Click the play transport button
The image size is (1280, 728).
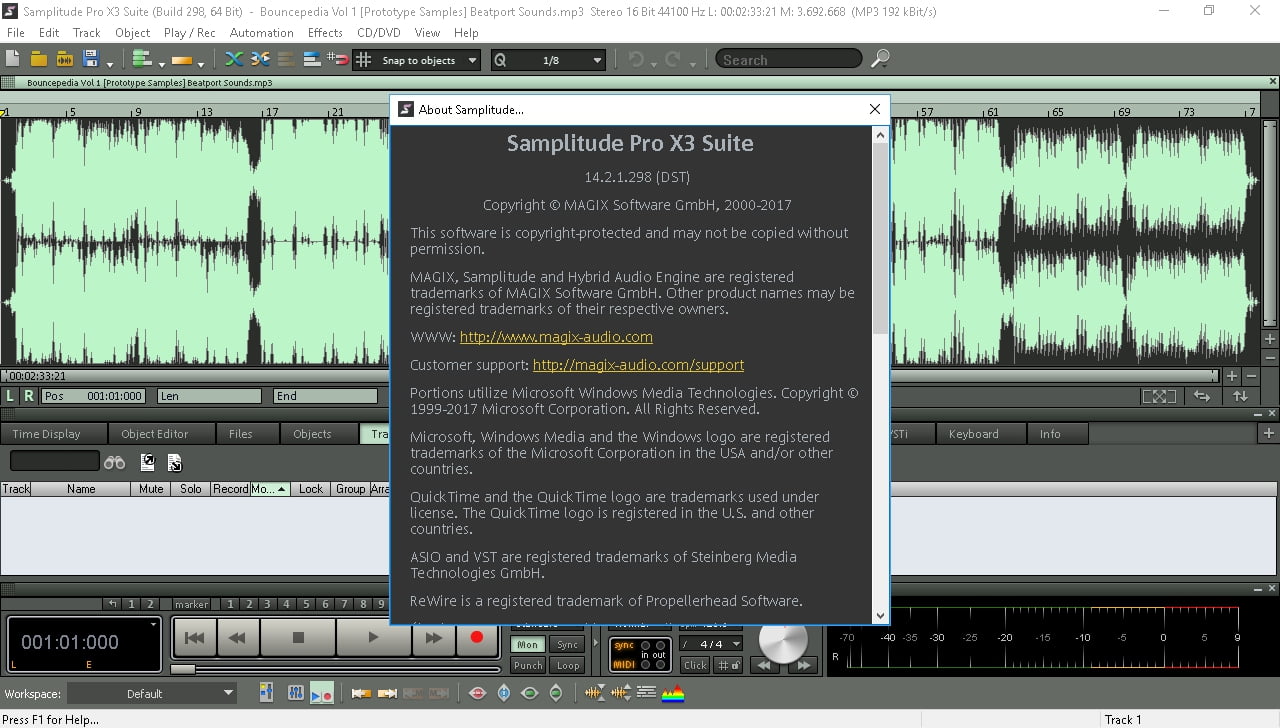373,637
